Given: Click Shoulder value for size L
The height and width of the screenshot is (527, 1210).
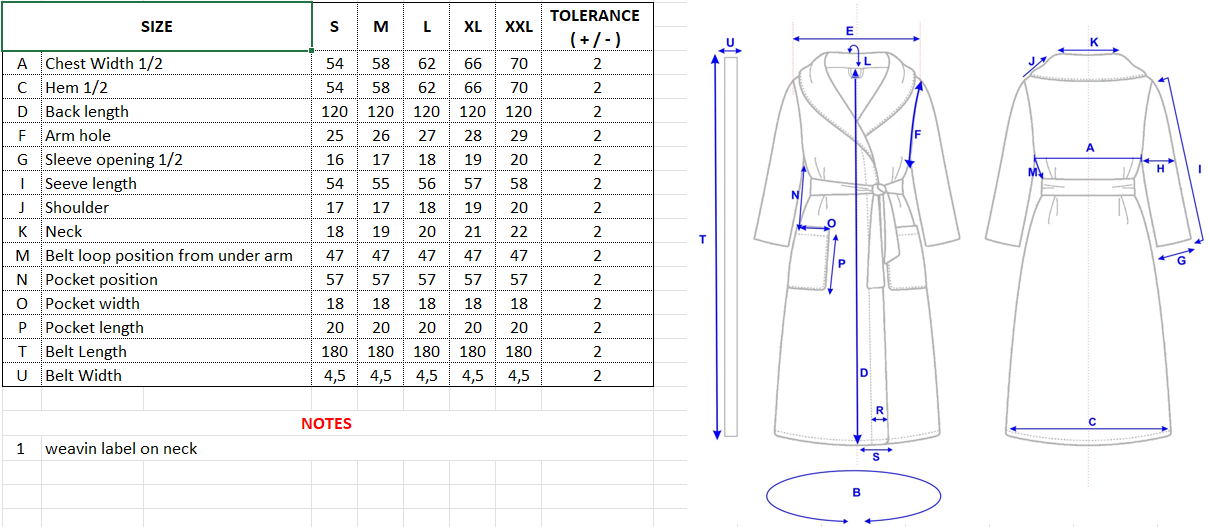Looking at the screenshot, I should tap(427, 207).
